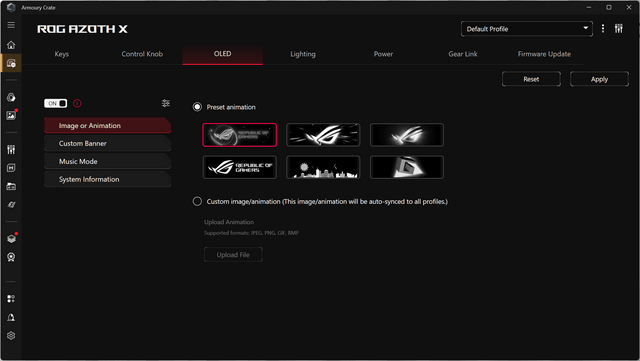Open the Default Profile dropdown
This screenshot has width=640, height=361.
point(527,29)
